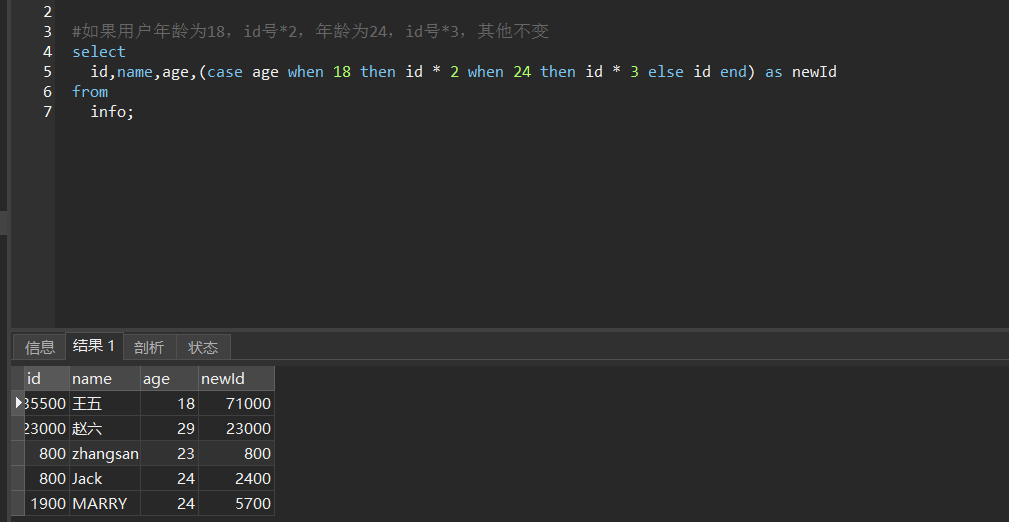1009x522 pixels.
Task: Click the newId value 71000
Action: [x=236, y=404]
